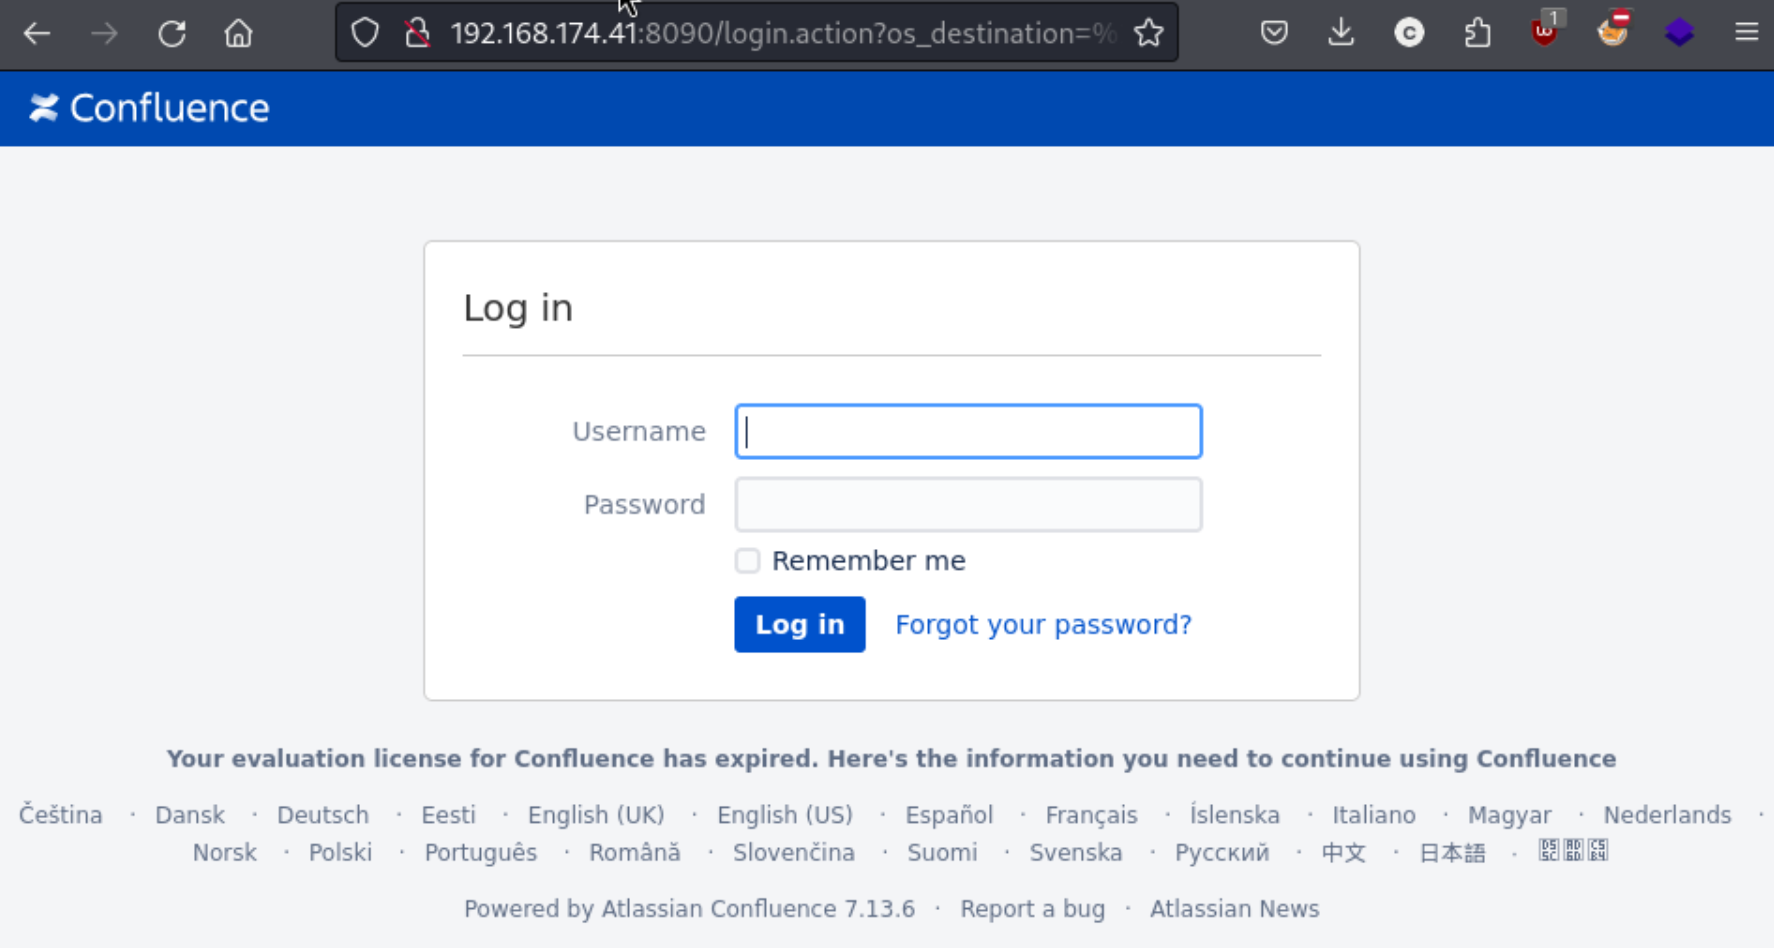Tick the Remember me checkbox
This screenshot has width=1774, height=948.
(x=747, y=561)
